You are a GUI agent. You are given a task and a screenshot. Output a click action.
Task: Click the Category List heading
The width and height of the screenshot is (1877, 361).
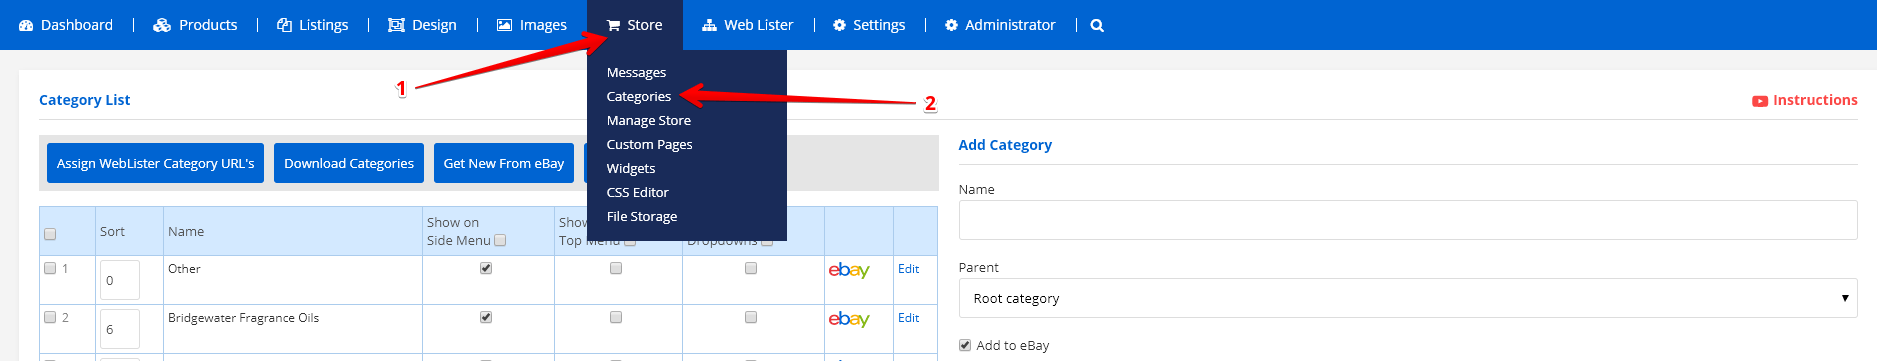(x=84, y=100)
